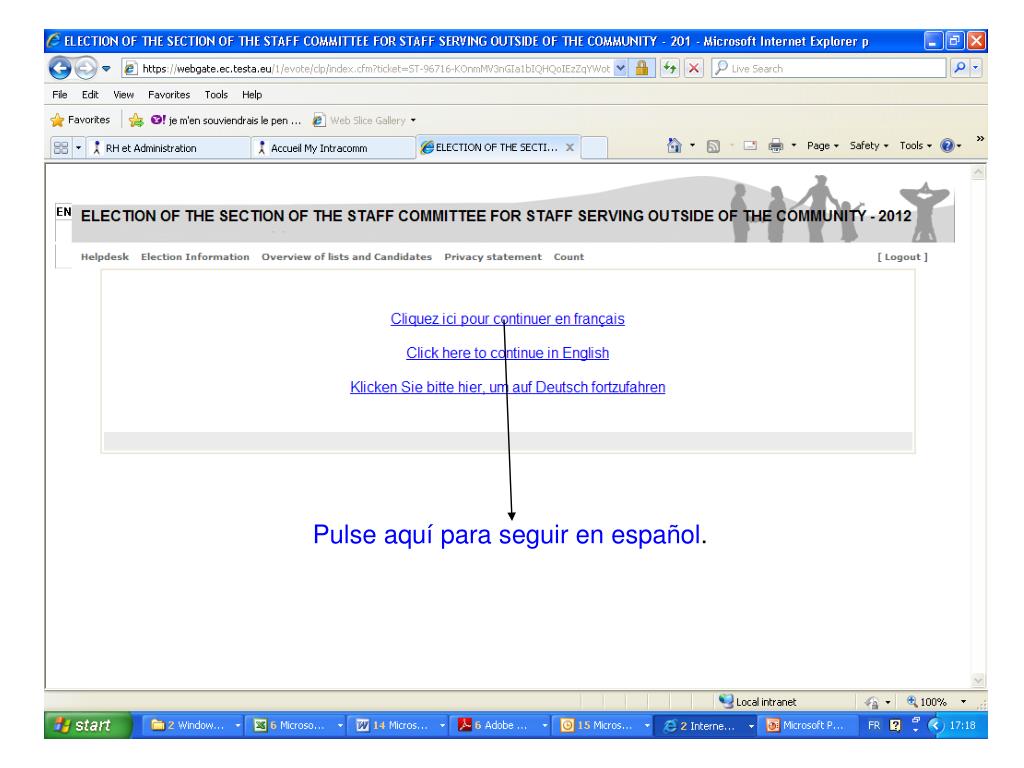Click the Live Search input box
Screen dimensions: 1024x768
click(828, 68)
